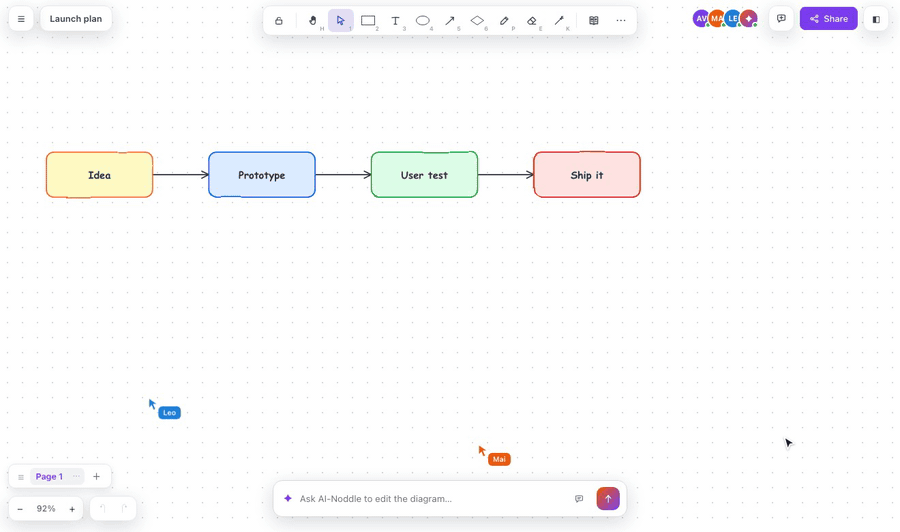Open the comments panel icon
This screenshot has width=900, height=532.
tap(781, 19)
